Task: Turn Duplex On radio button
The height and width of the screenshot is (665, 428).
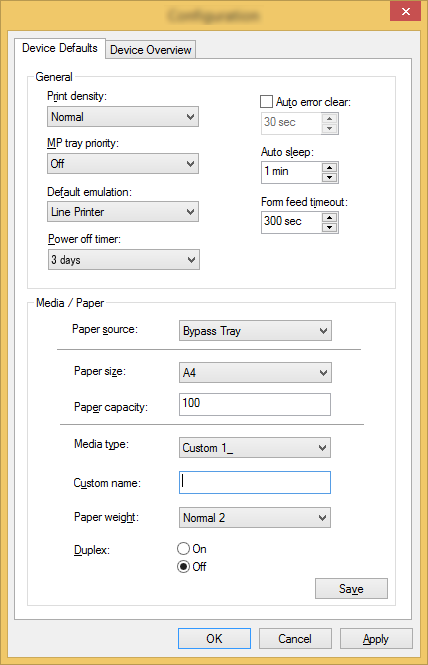Action: tap(183, 549)
